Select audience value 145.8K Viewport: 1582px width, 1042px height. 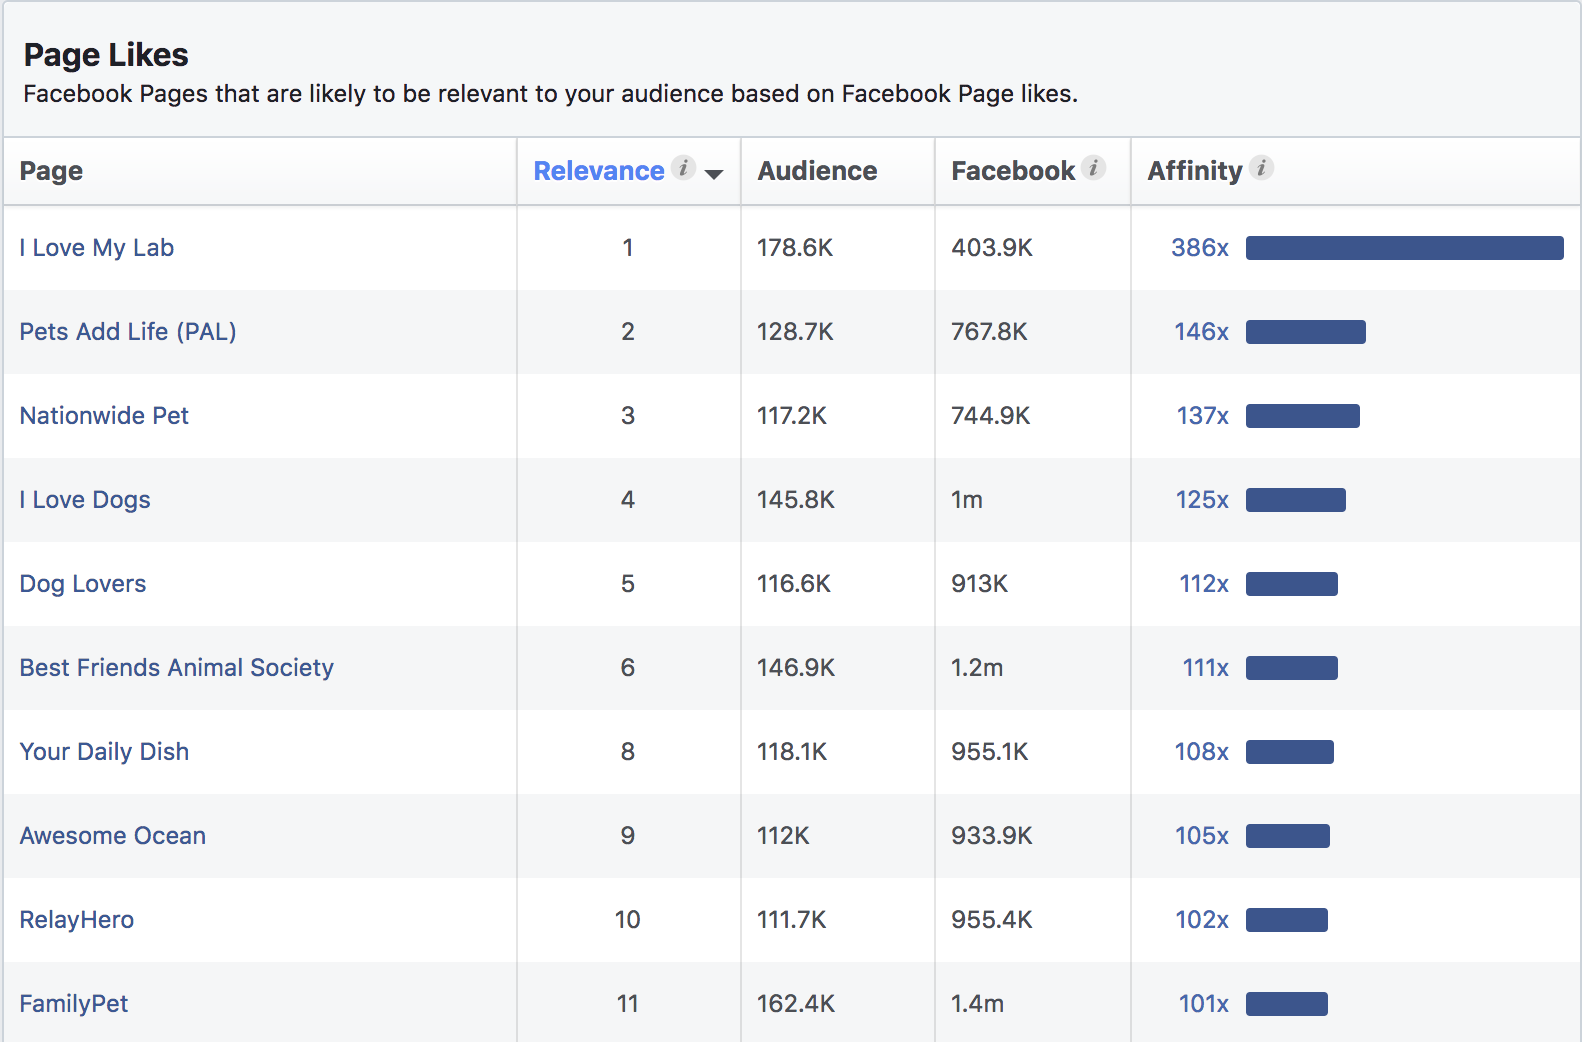point(796,500)
